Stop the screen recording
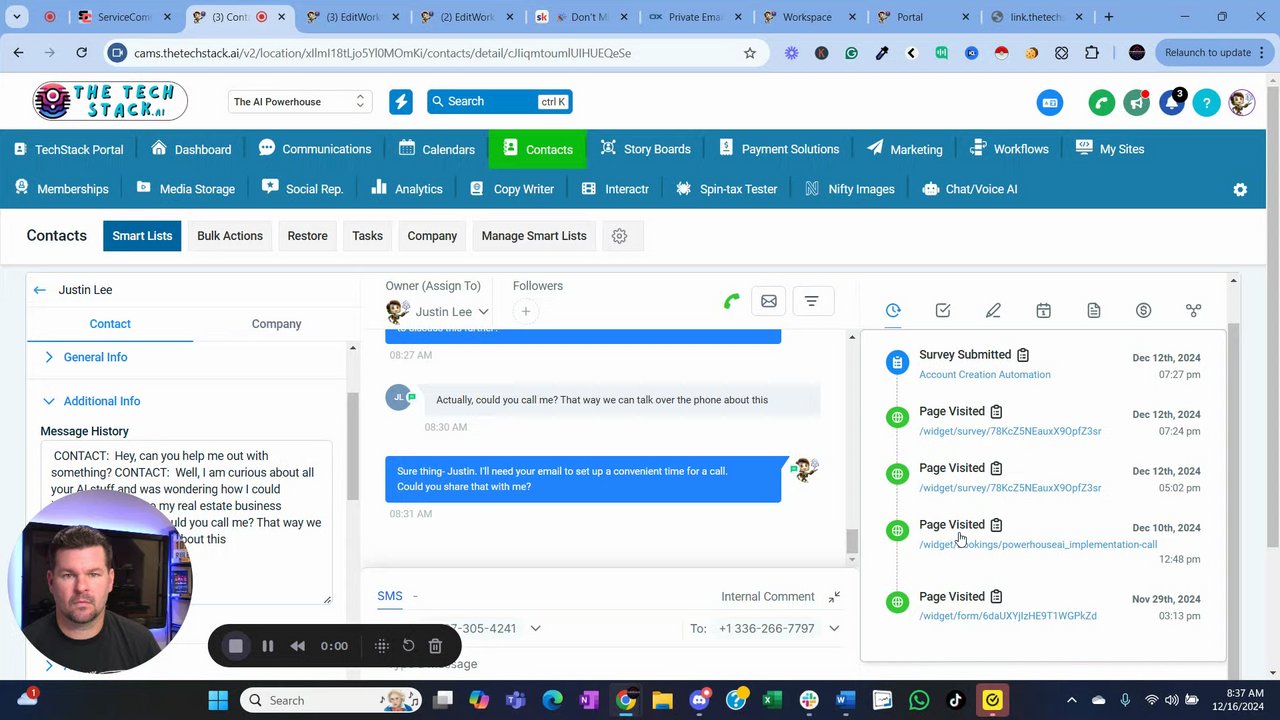The height and width of the screenshot is (720, 1280). click(236, 646)
